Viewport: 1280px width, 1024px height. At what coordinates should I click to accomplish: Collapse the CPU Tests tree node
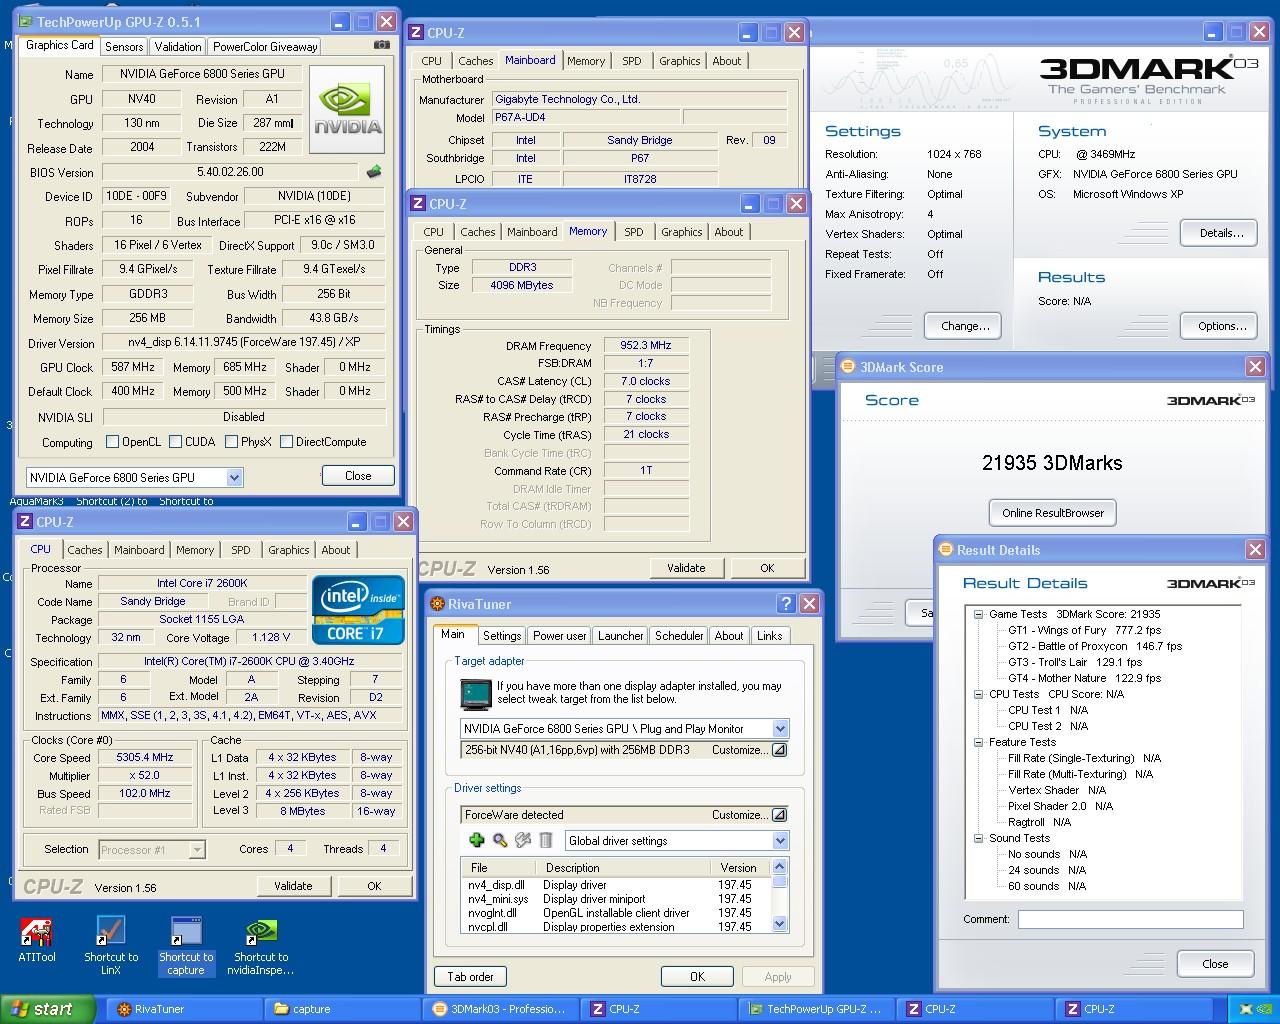click(x=978, y=694)
